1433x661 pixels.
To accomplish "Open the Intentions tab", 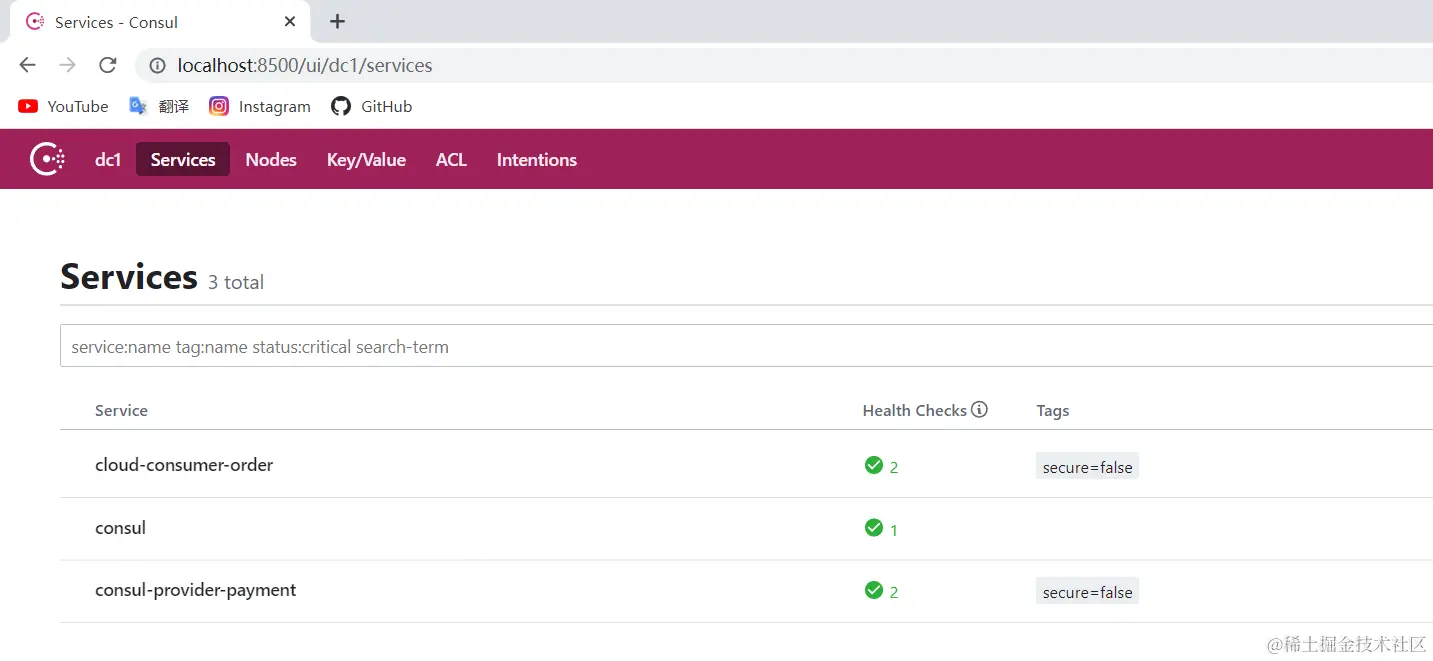I will pyautogui.click(x=536, y=159).
